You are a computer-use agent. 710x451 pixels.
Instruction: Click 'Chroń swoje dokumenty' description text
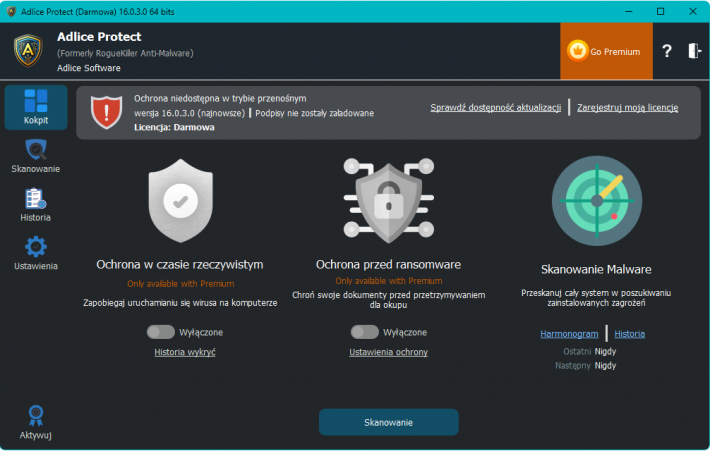(x=389, y=300)
